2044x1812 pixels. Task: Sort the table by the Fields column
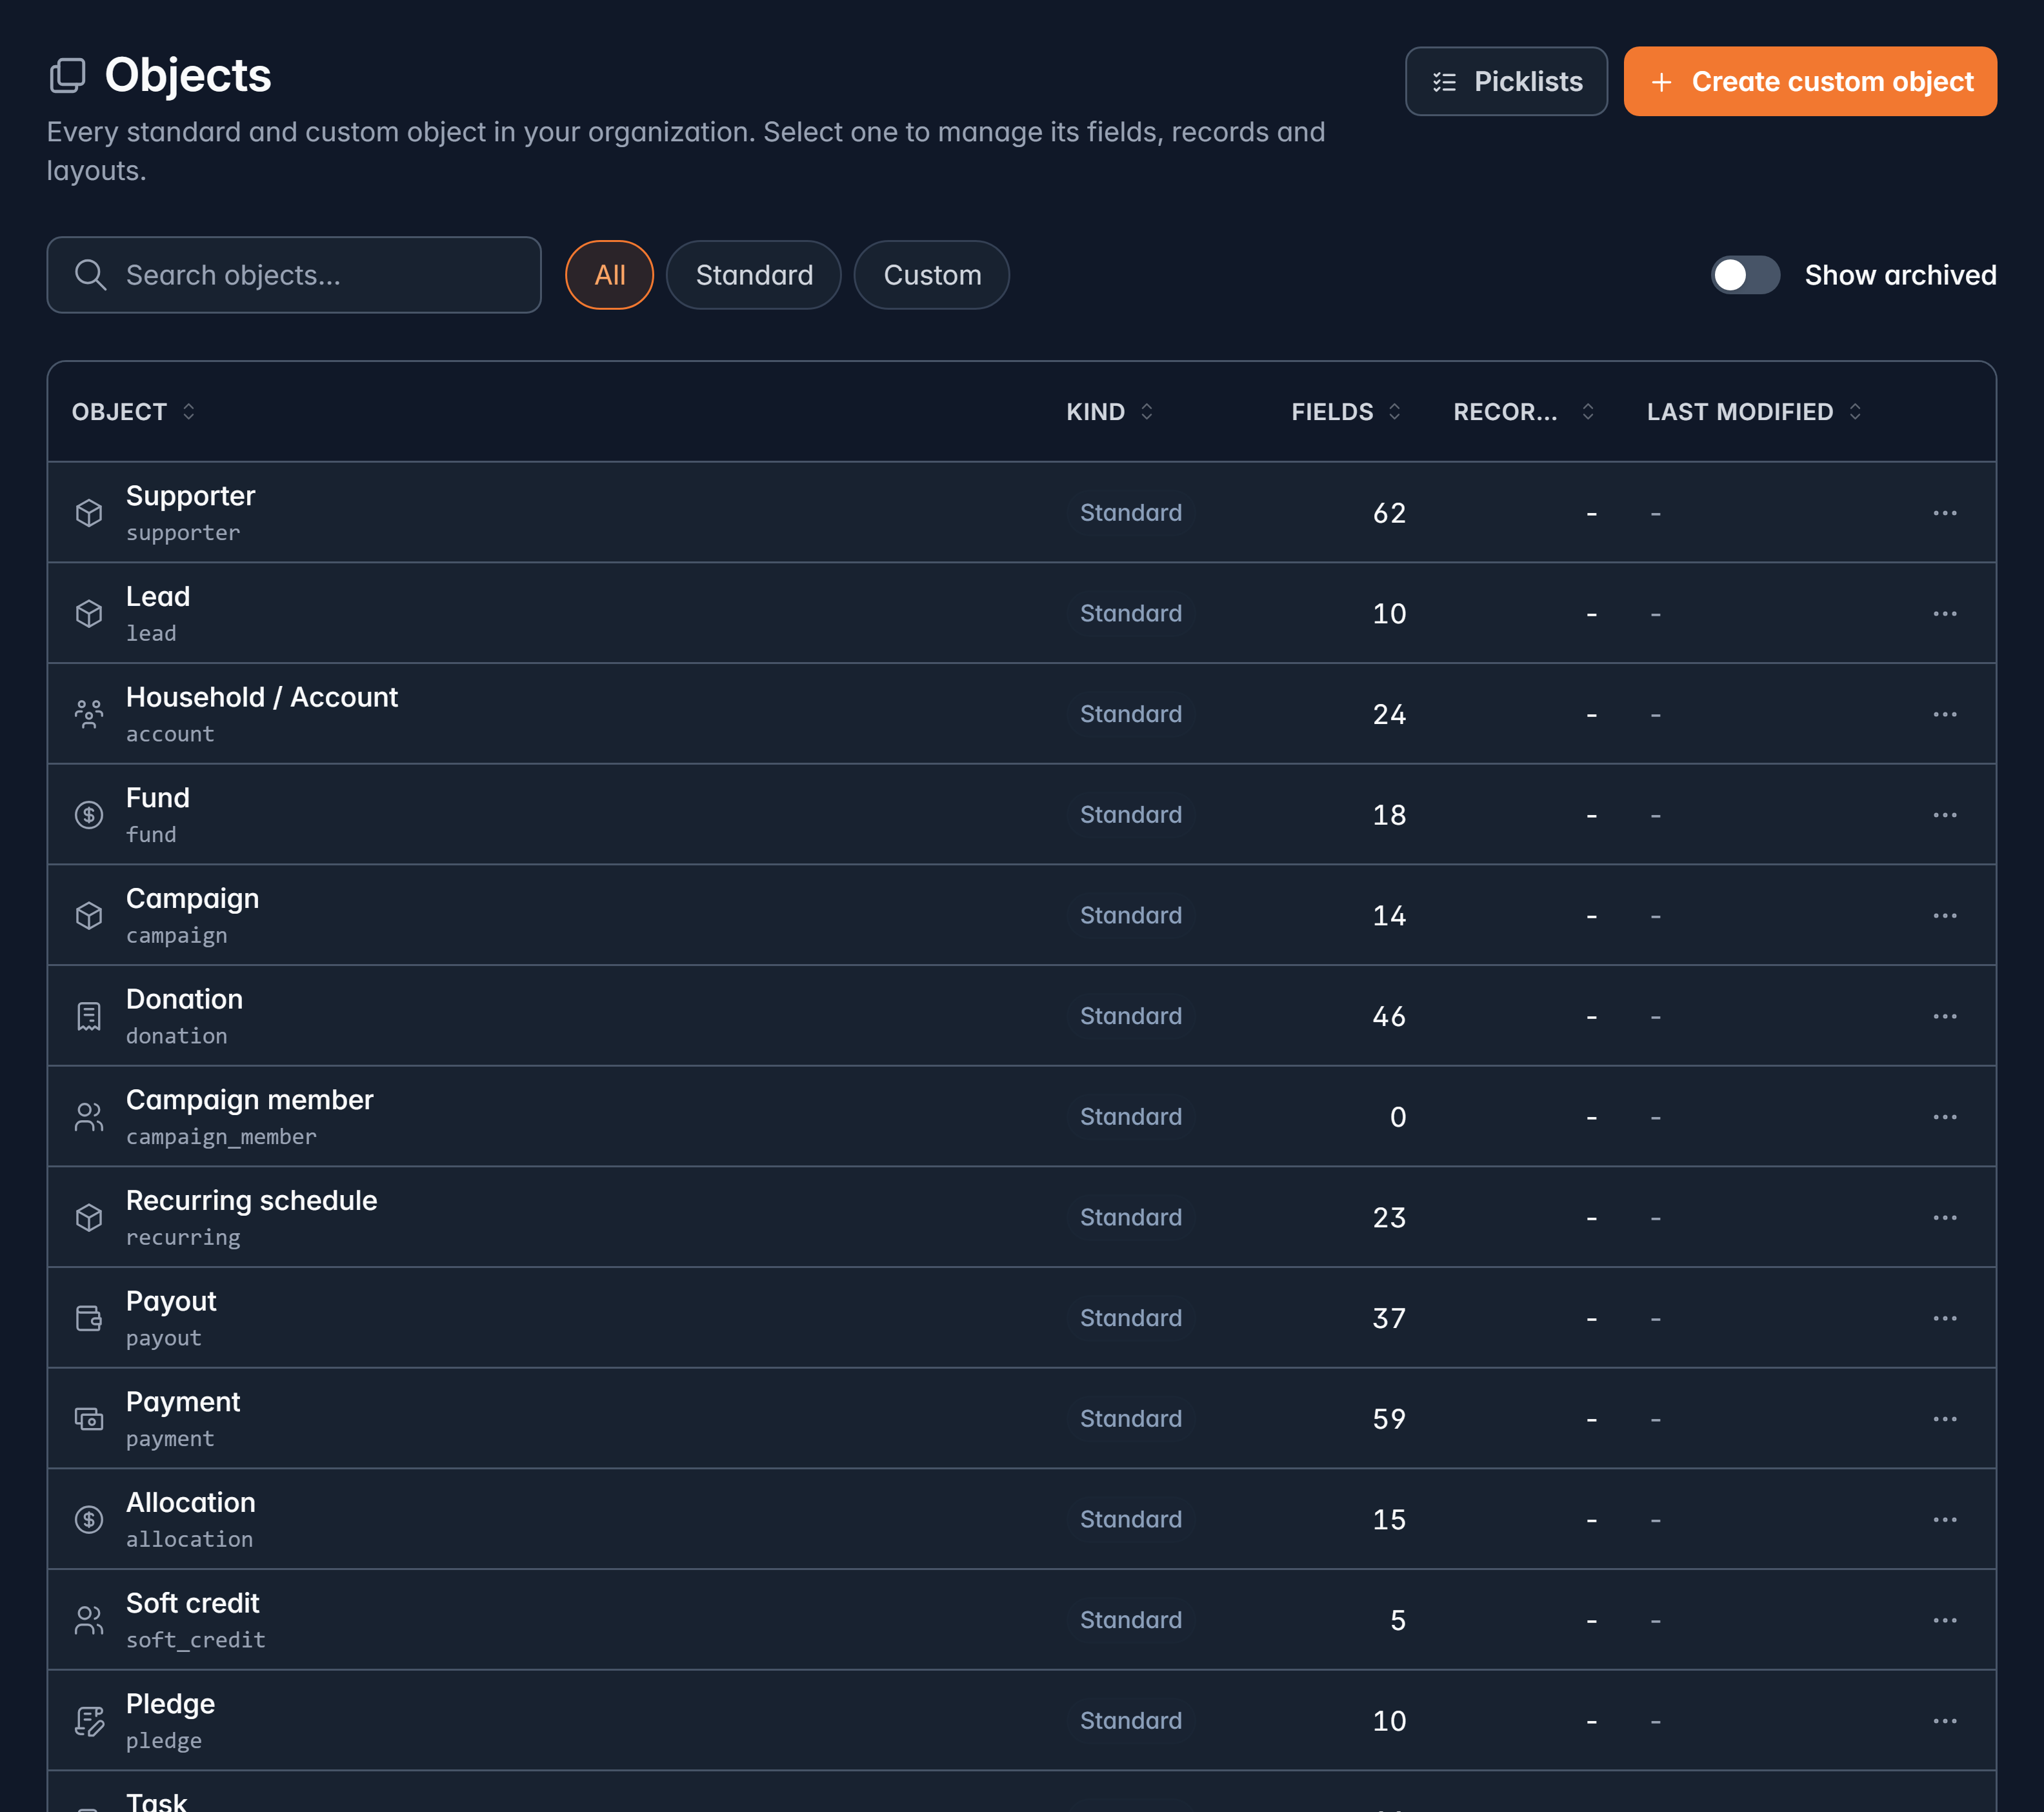coord(1346,412)
